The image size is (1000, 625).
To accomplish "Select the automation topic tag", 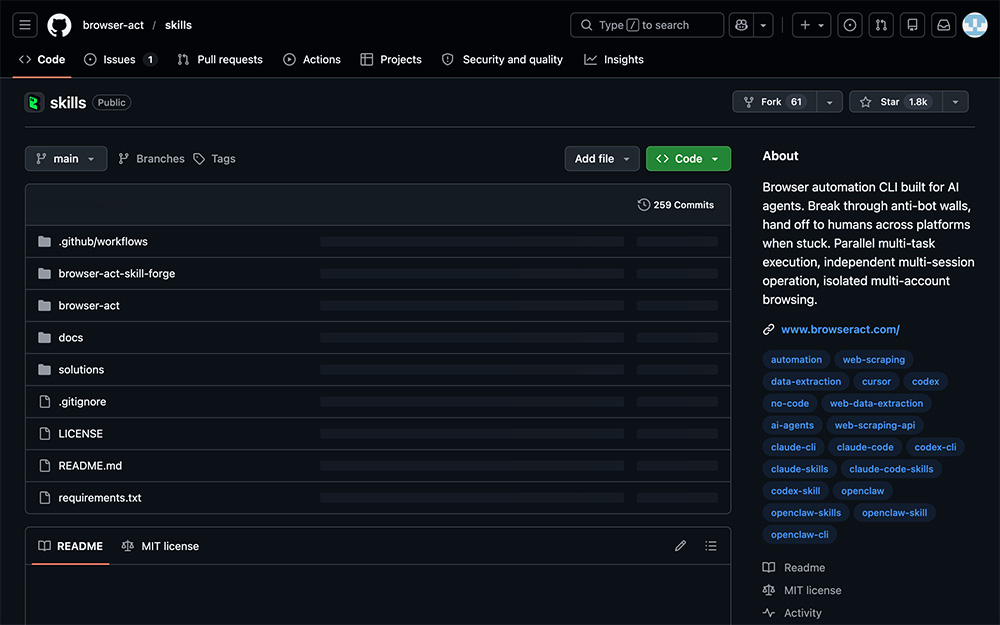I will pos(796,360).
